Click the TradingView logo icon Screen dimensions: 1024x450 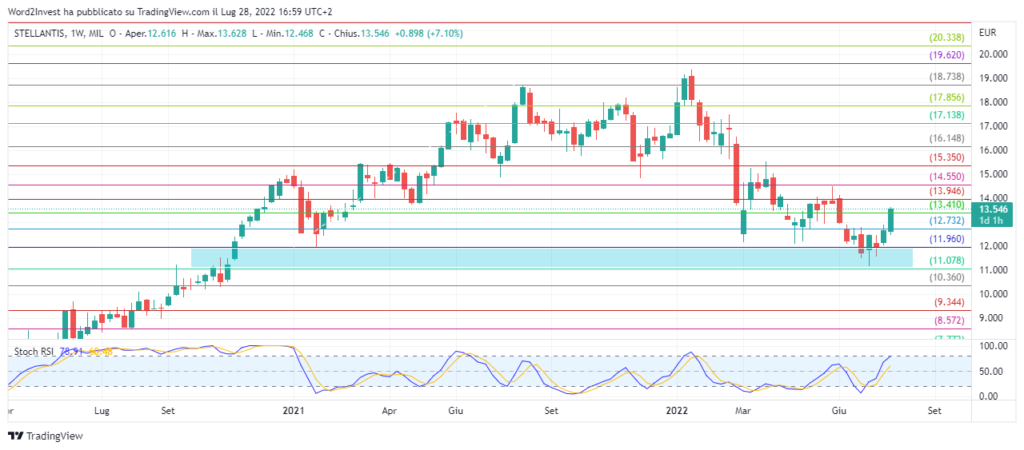click(x=15, y=436)
